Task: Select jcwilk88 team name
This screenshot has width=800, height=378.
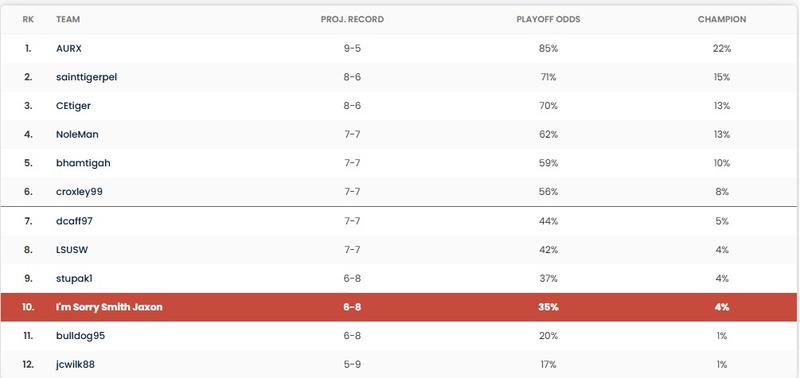Action: (75, 364)
